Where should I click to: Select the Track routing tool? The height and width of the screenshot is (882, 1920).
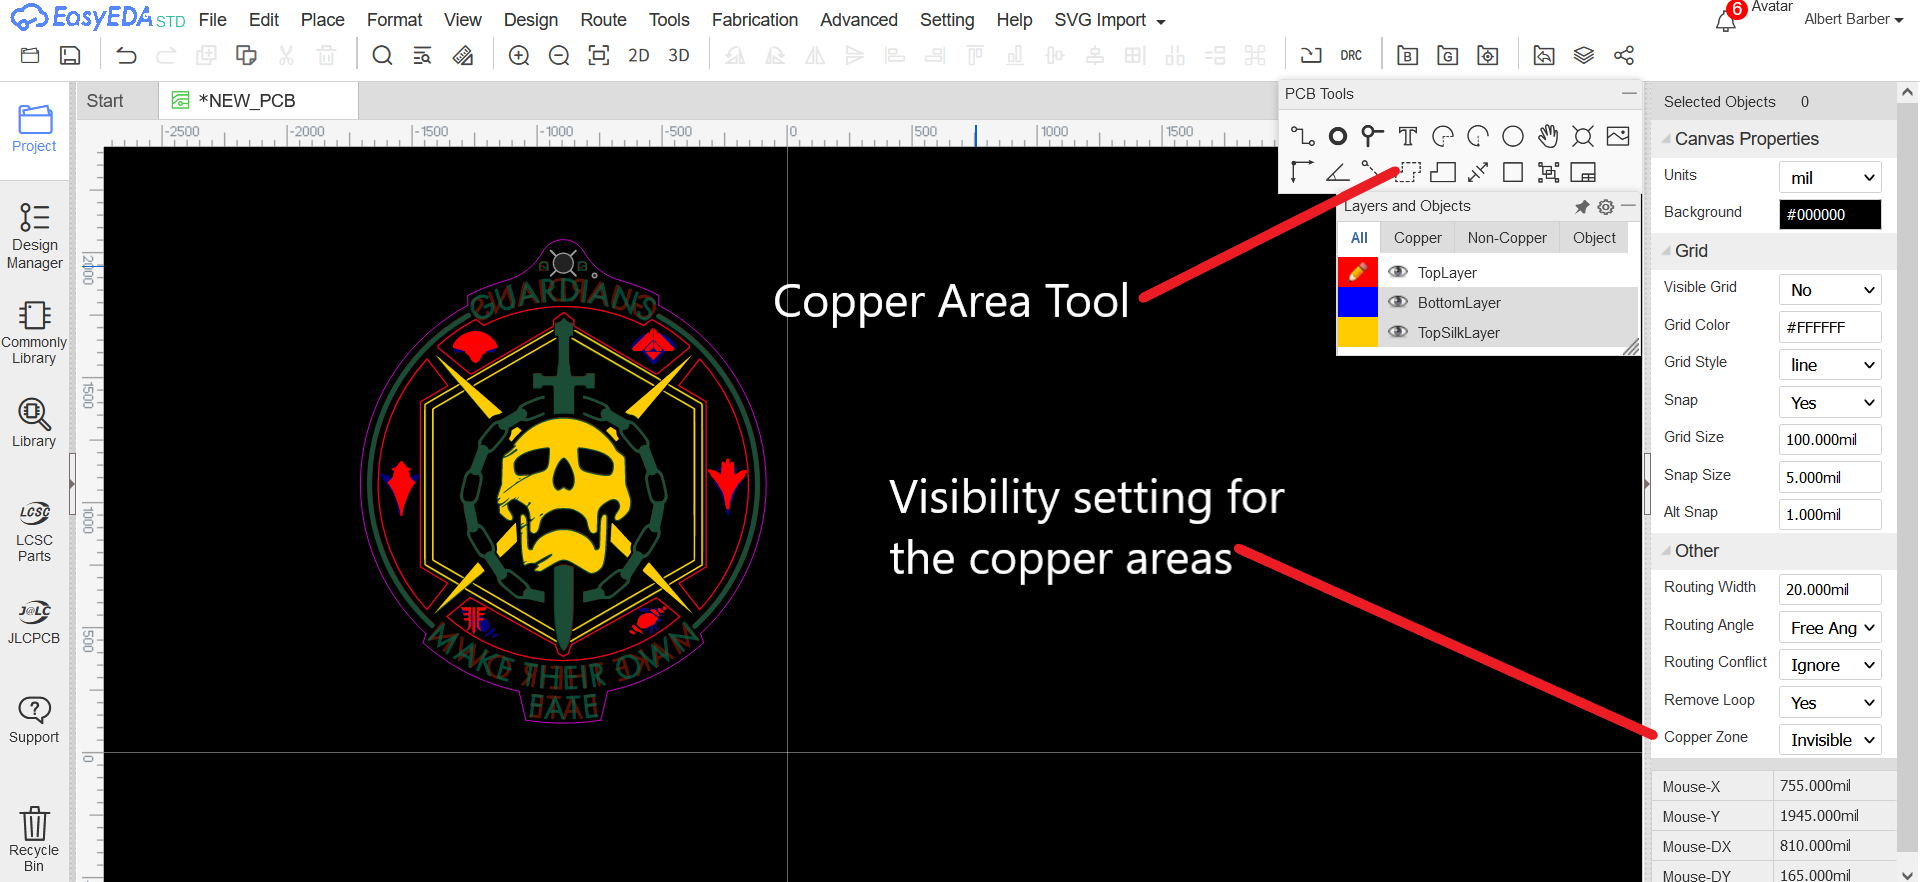[x=1302, y=136]
